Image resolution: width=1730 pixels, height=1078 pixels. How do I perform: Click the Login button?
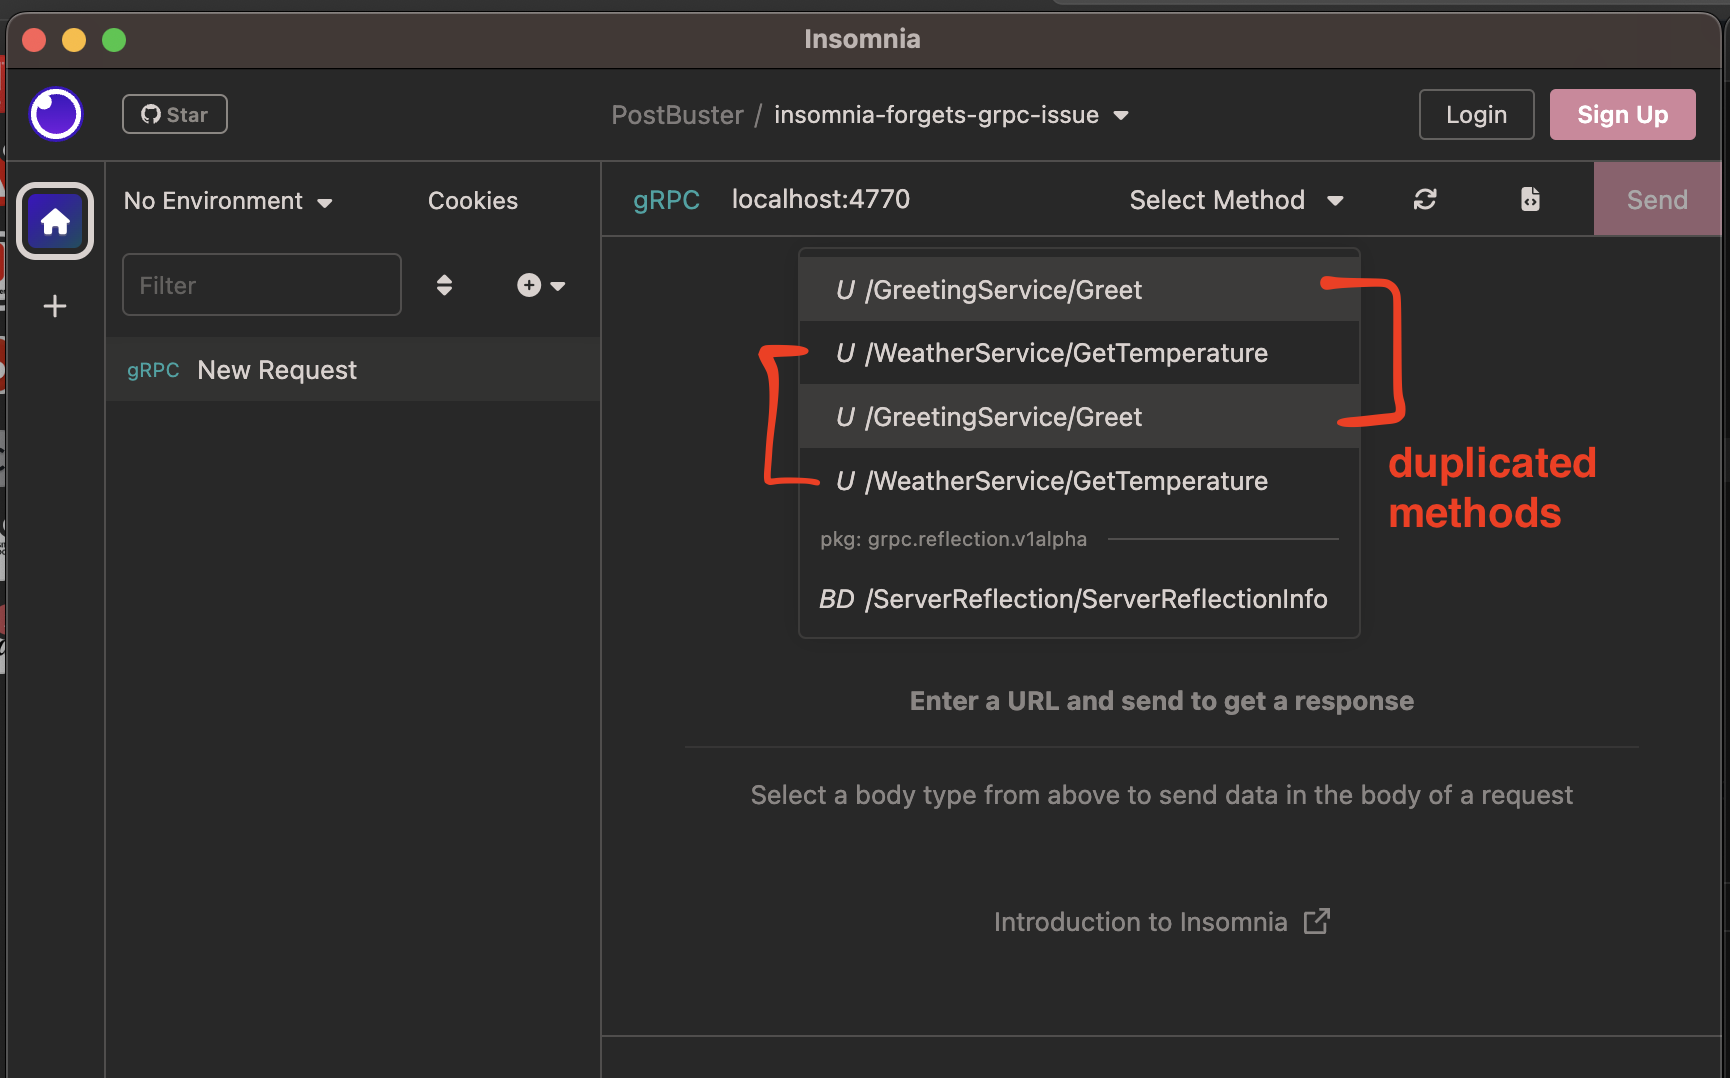click(x=1476, y=114)
